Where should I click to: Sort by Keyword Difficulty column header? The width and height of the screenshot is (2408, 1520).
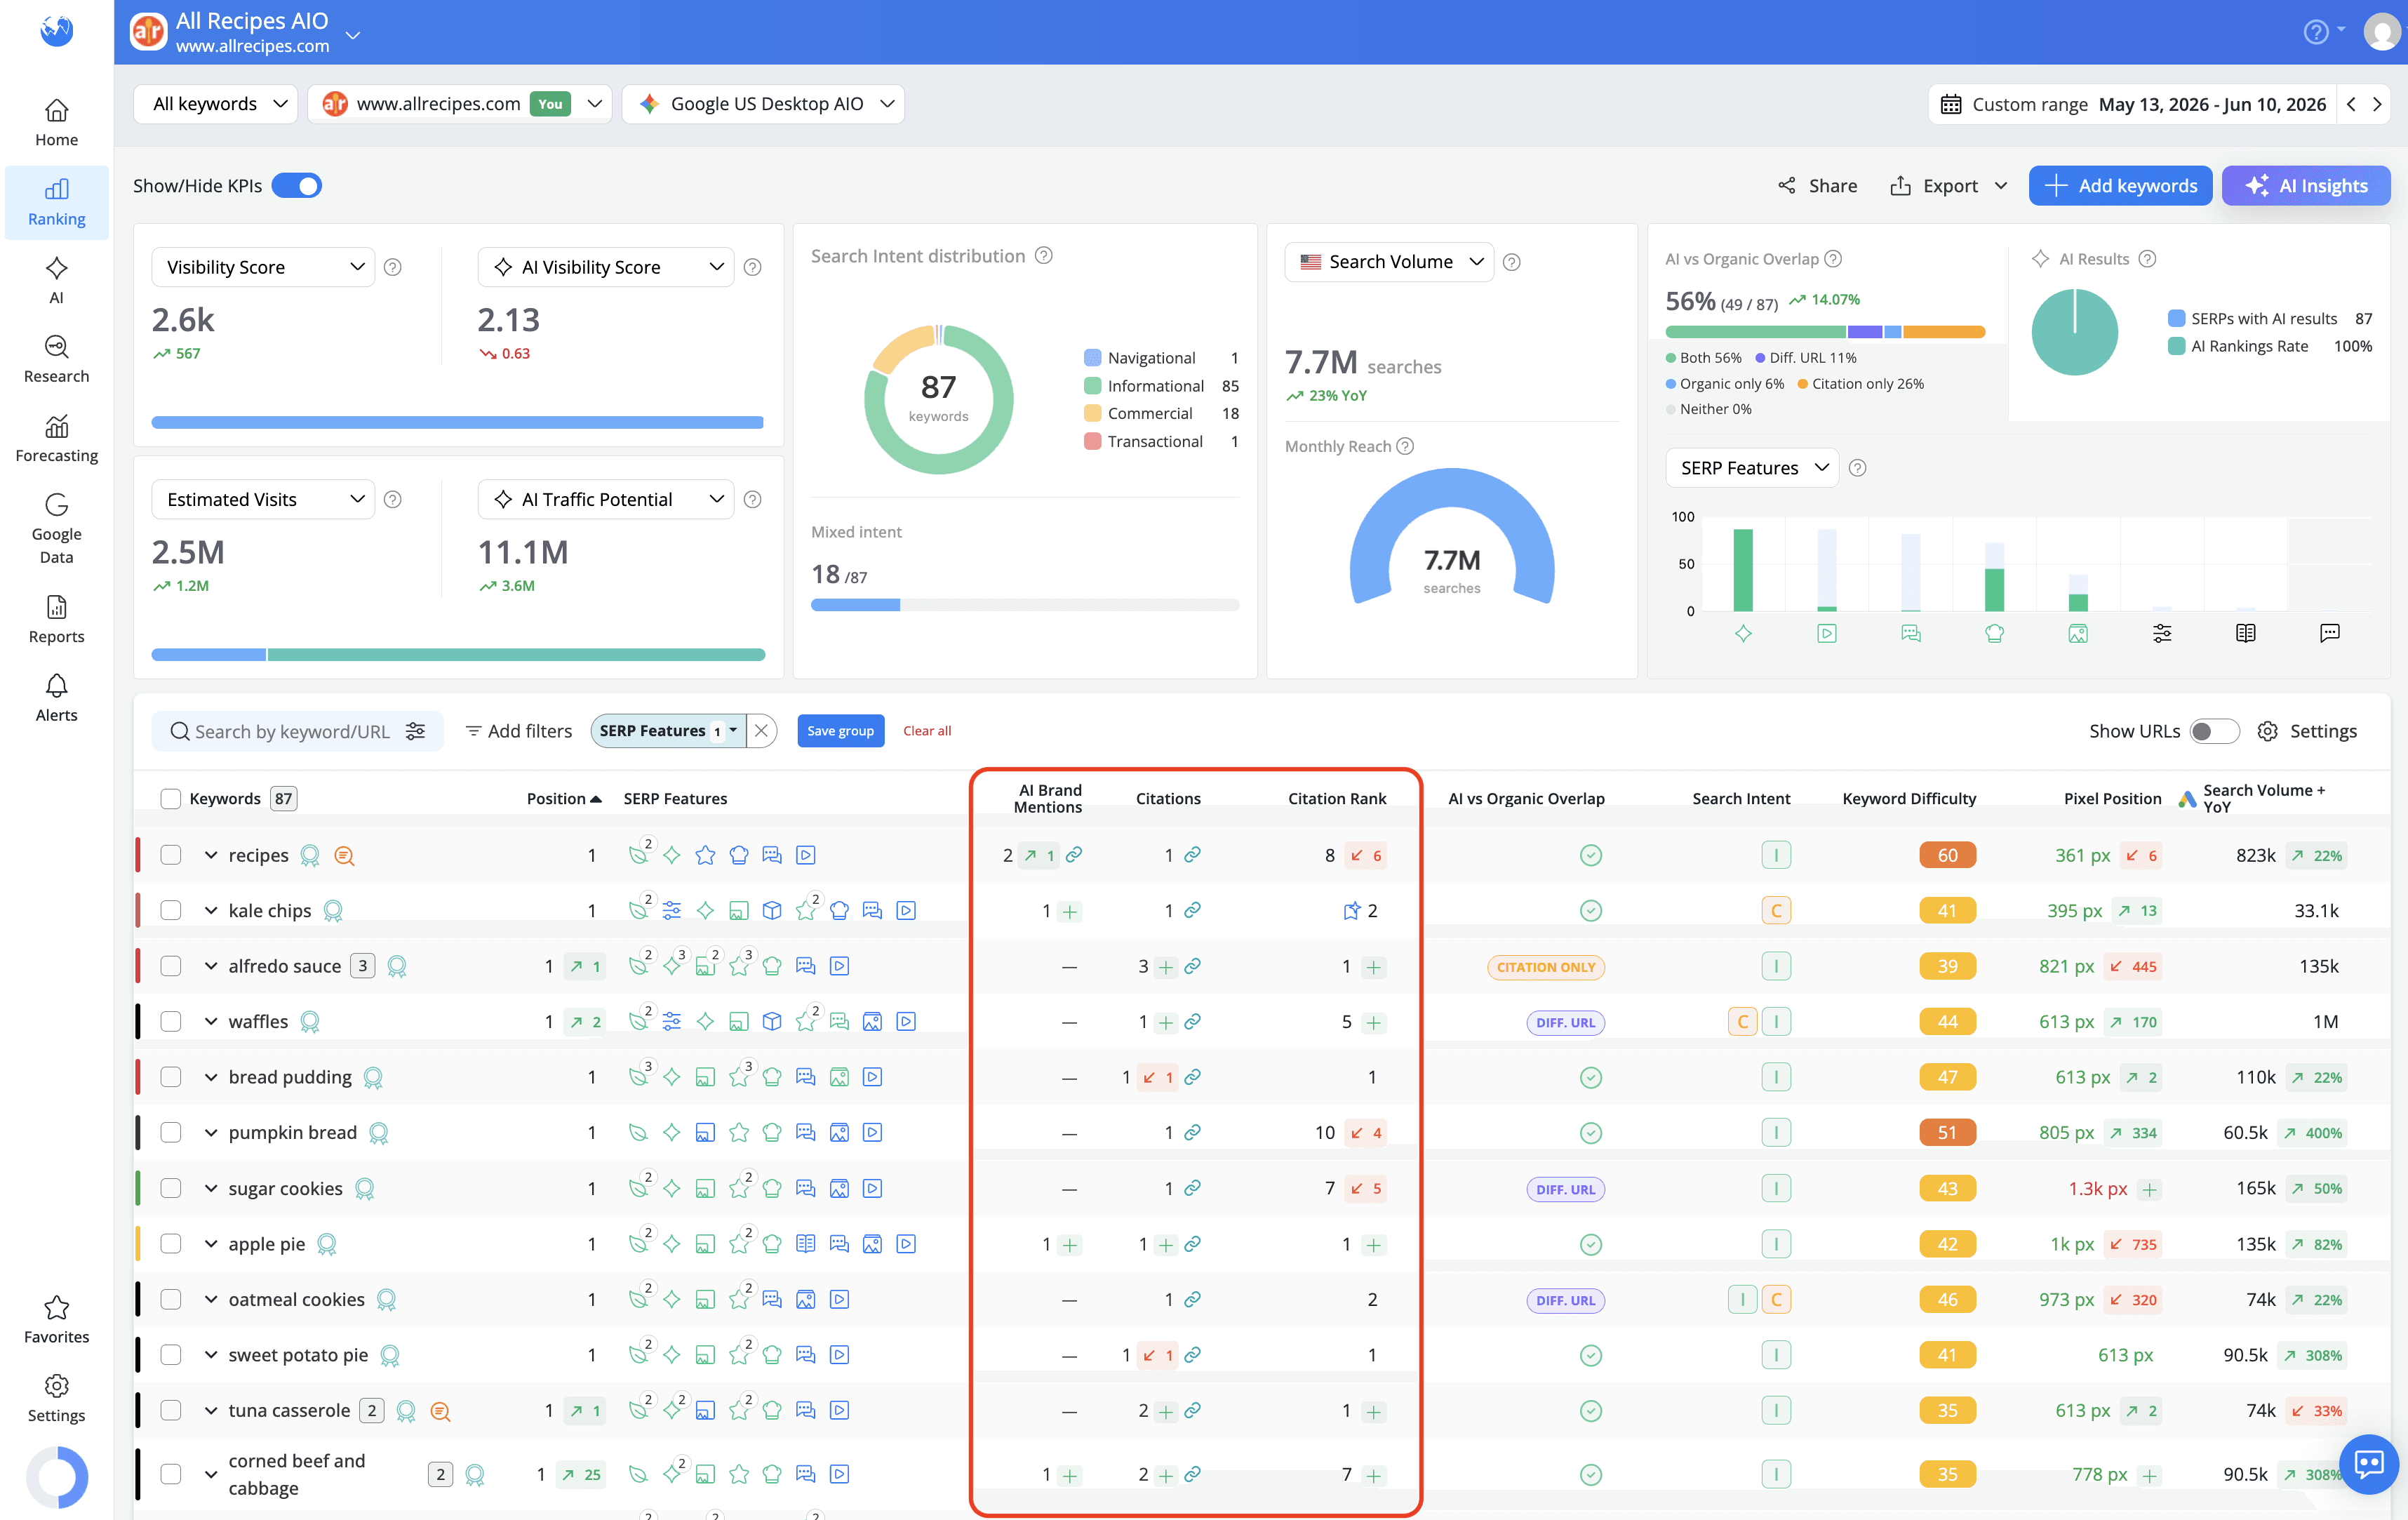tap(1909, 798)
